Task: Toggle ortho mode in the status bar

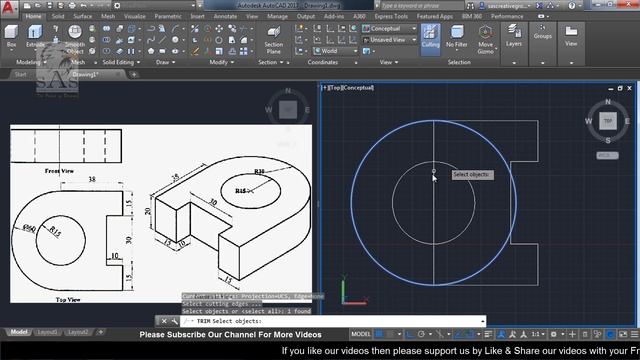Action: (410, 334)
